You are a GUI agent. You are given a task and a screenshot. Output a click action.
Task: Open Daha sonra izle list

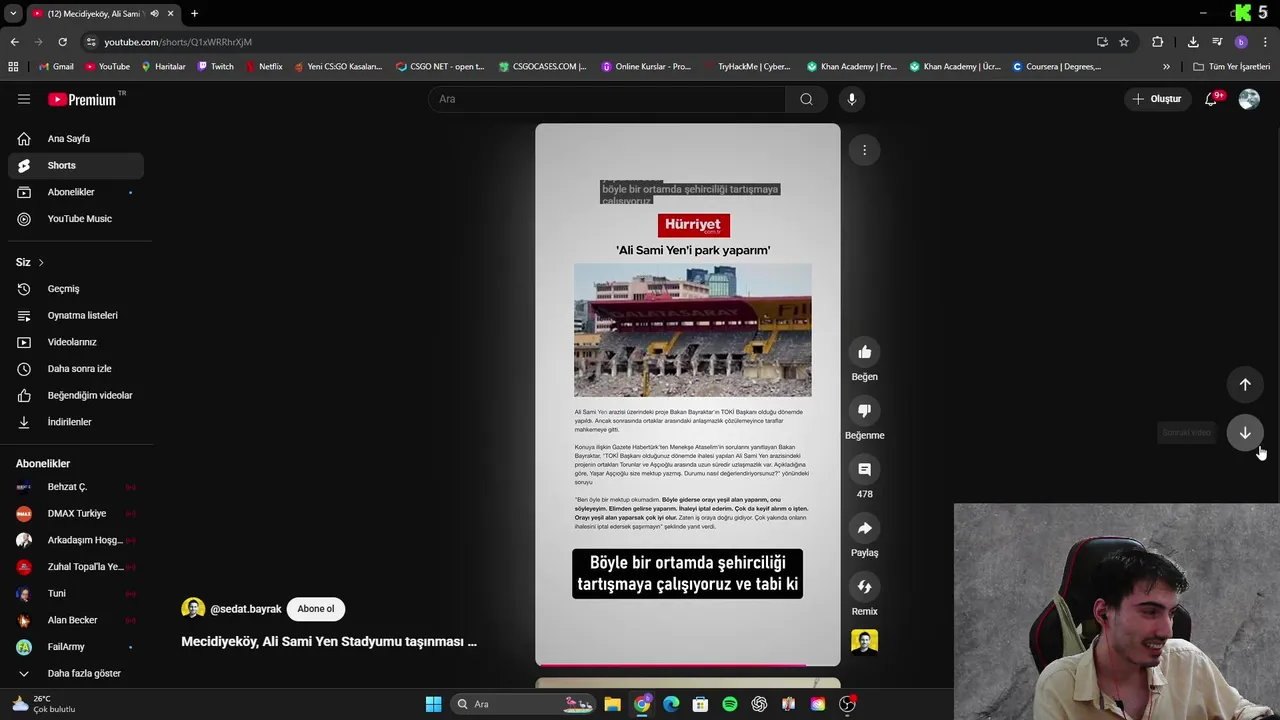[76, 369]
